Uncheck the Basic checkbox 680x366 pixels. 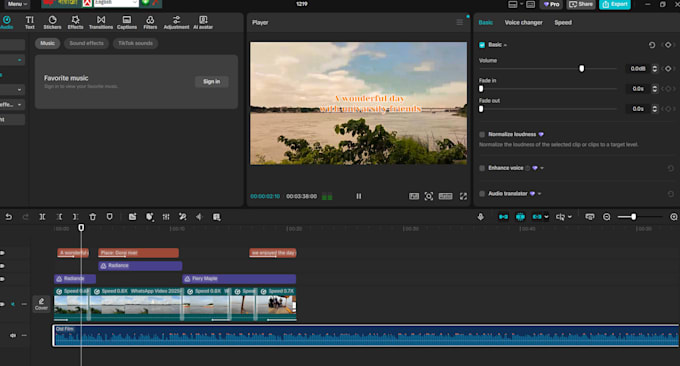click(x=482, y=45)
